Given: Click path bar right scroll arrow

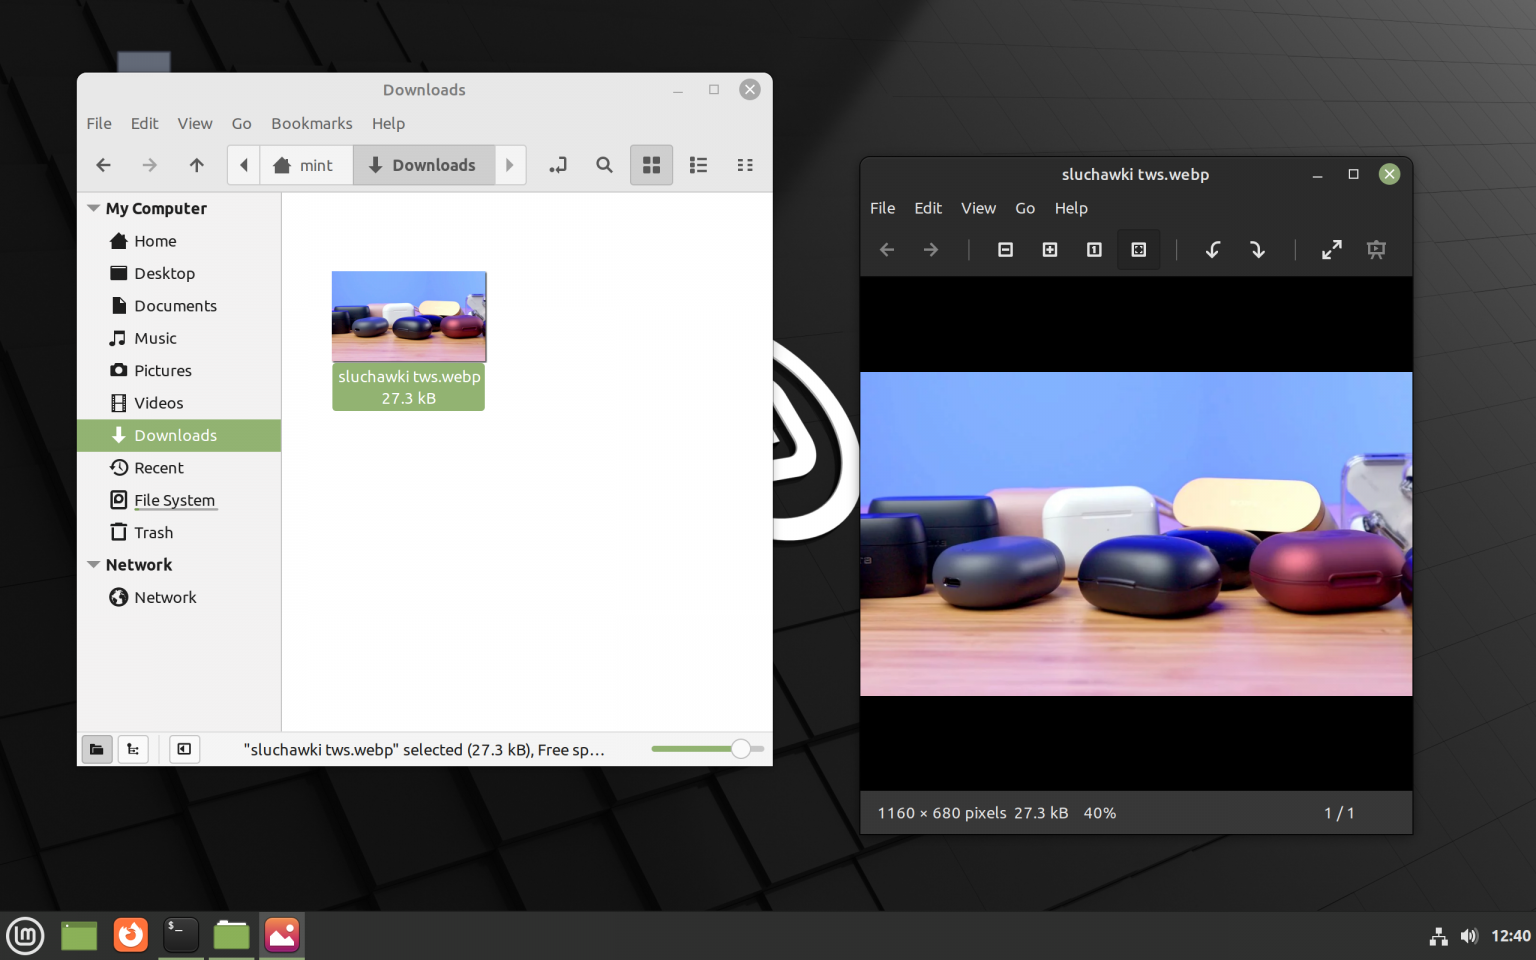Looking at the screenshot, I should click(x=510, y=165).
